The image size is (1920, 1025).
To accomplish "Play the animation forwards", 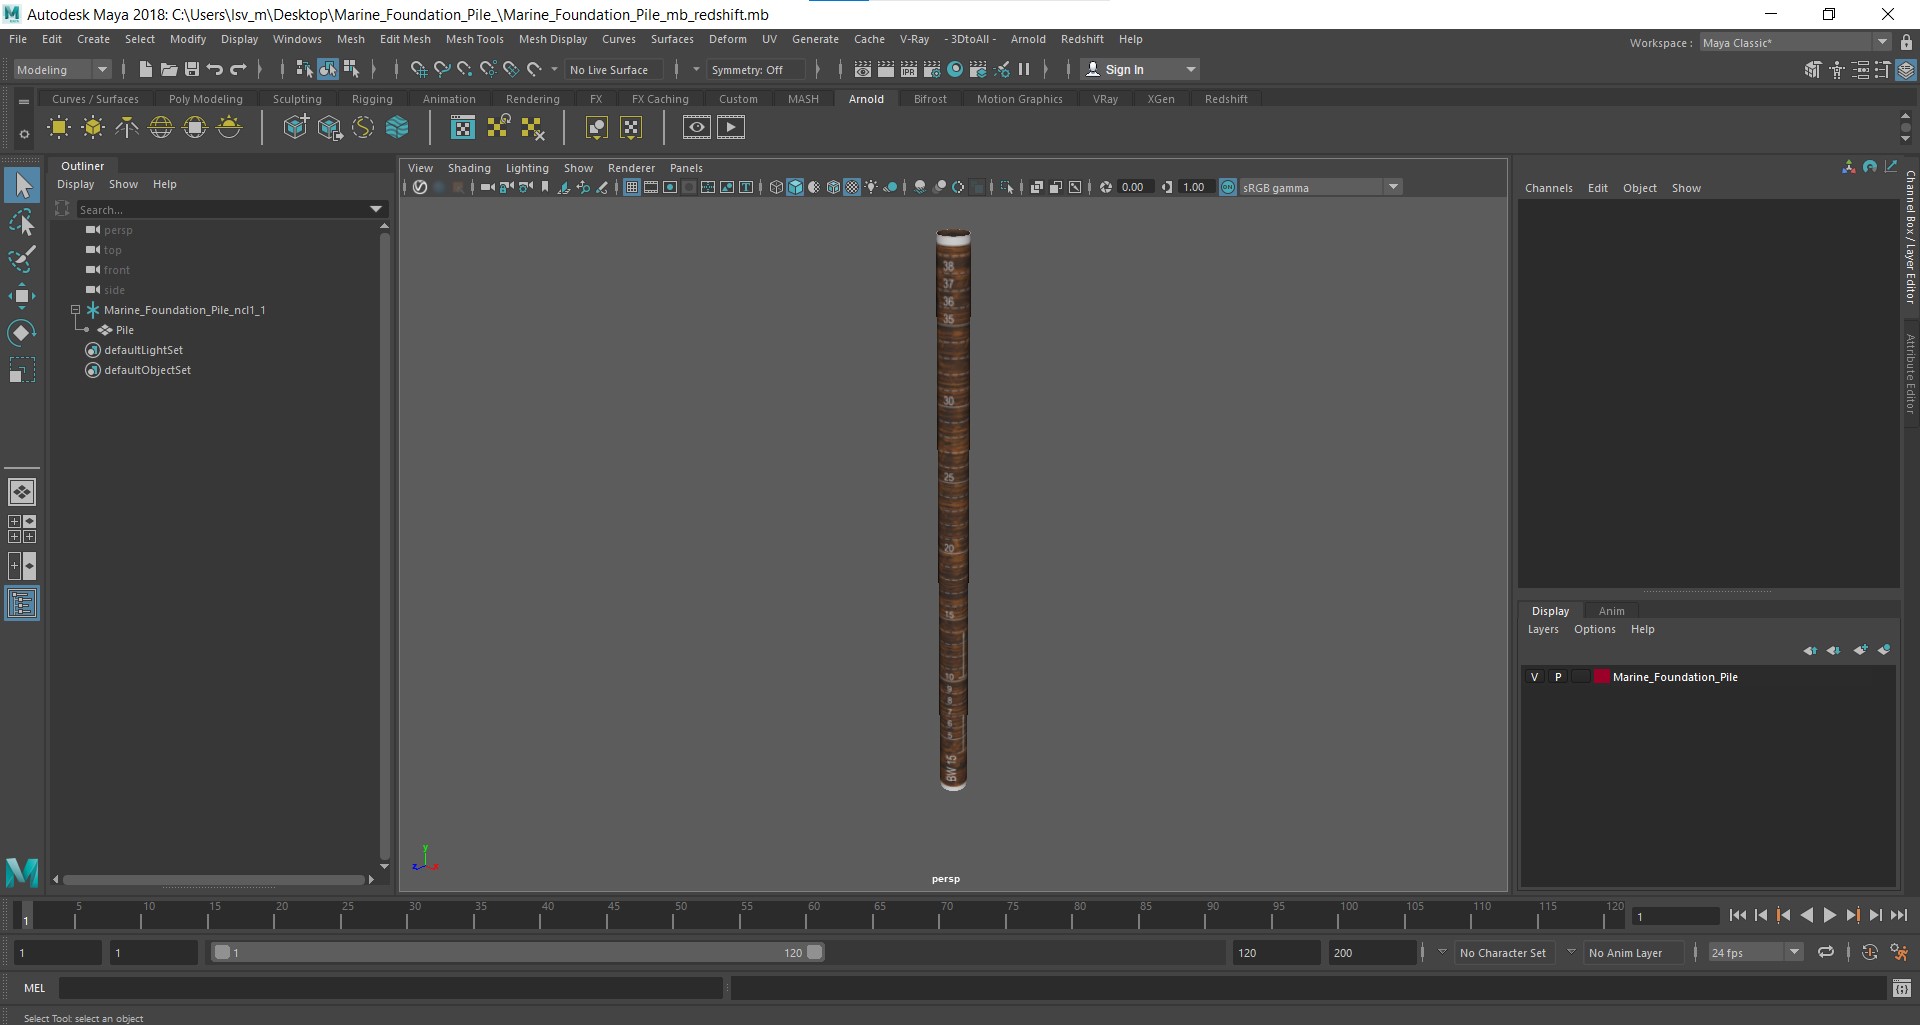I will point(1829,915).
